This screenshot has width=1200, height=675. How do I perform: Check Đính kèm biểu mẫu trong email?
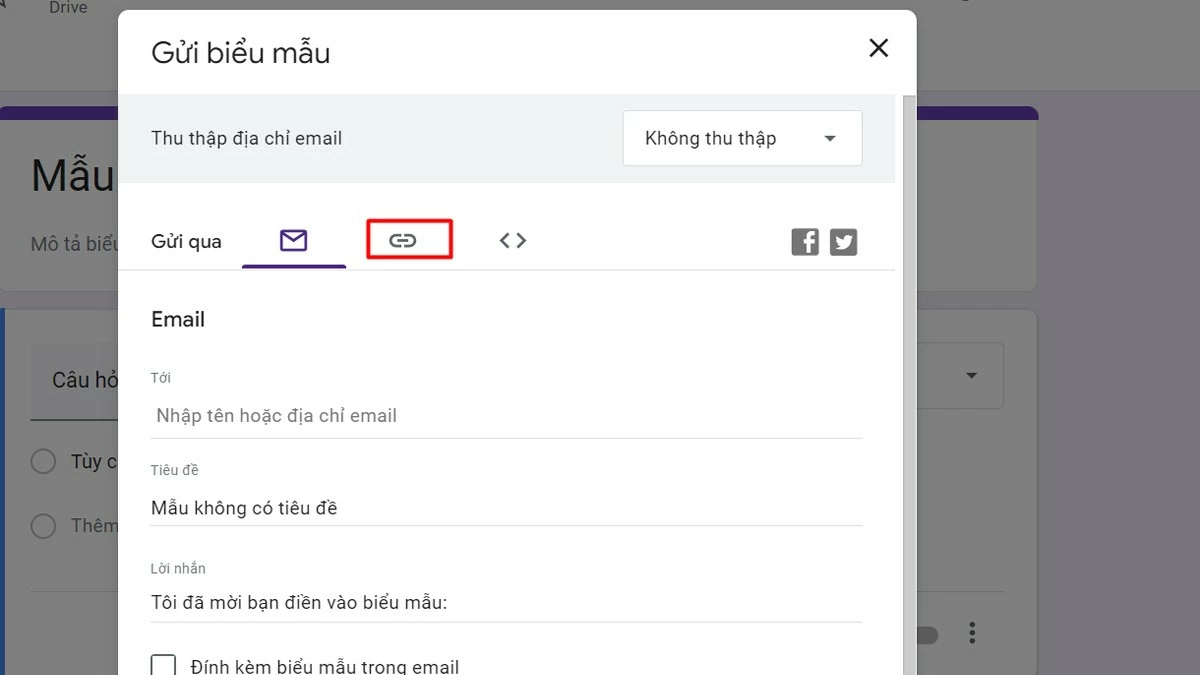click(x=163, y=663)
